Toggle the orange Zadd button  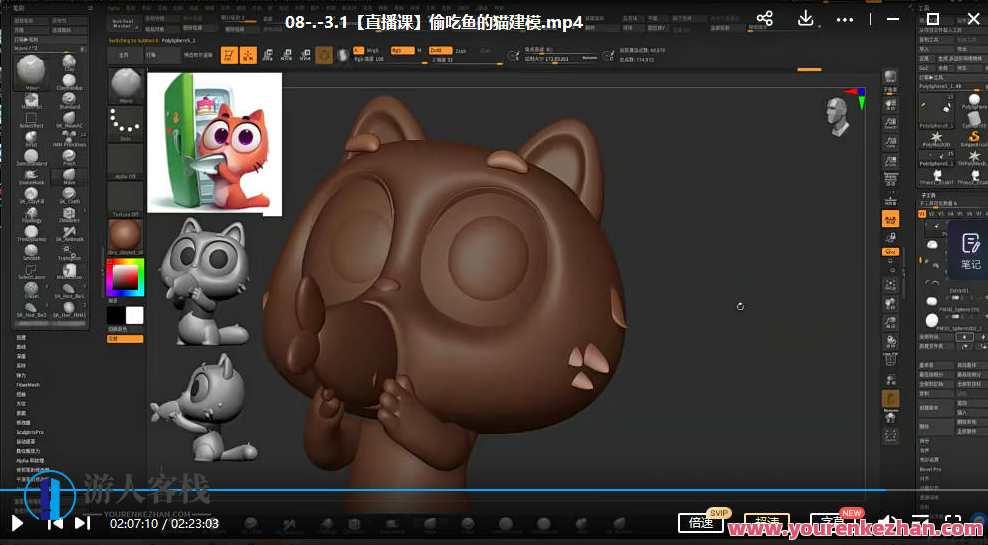coord(440,50)
